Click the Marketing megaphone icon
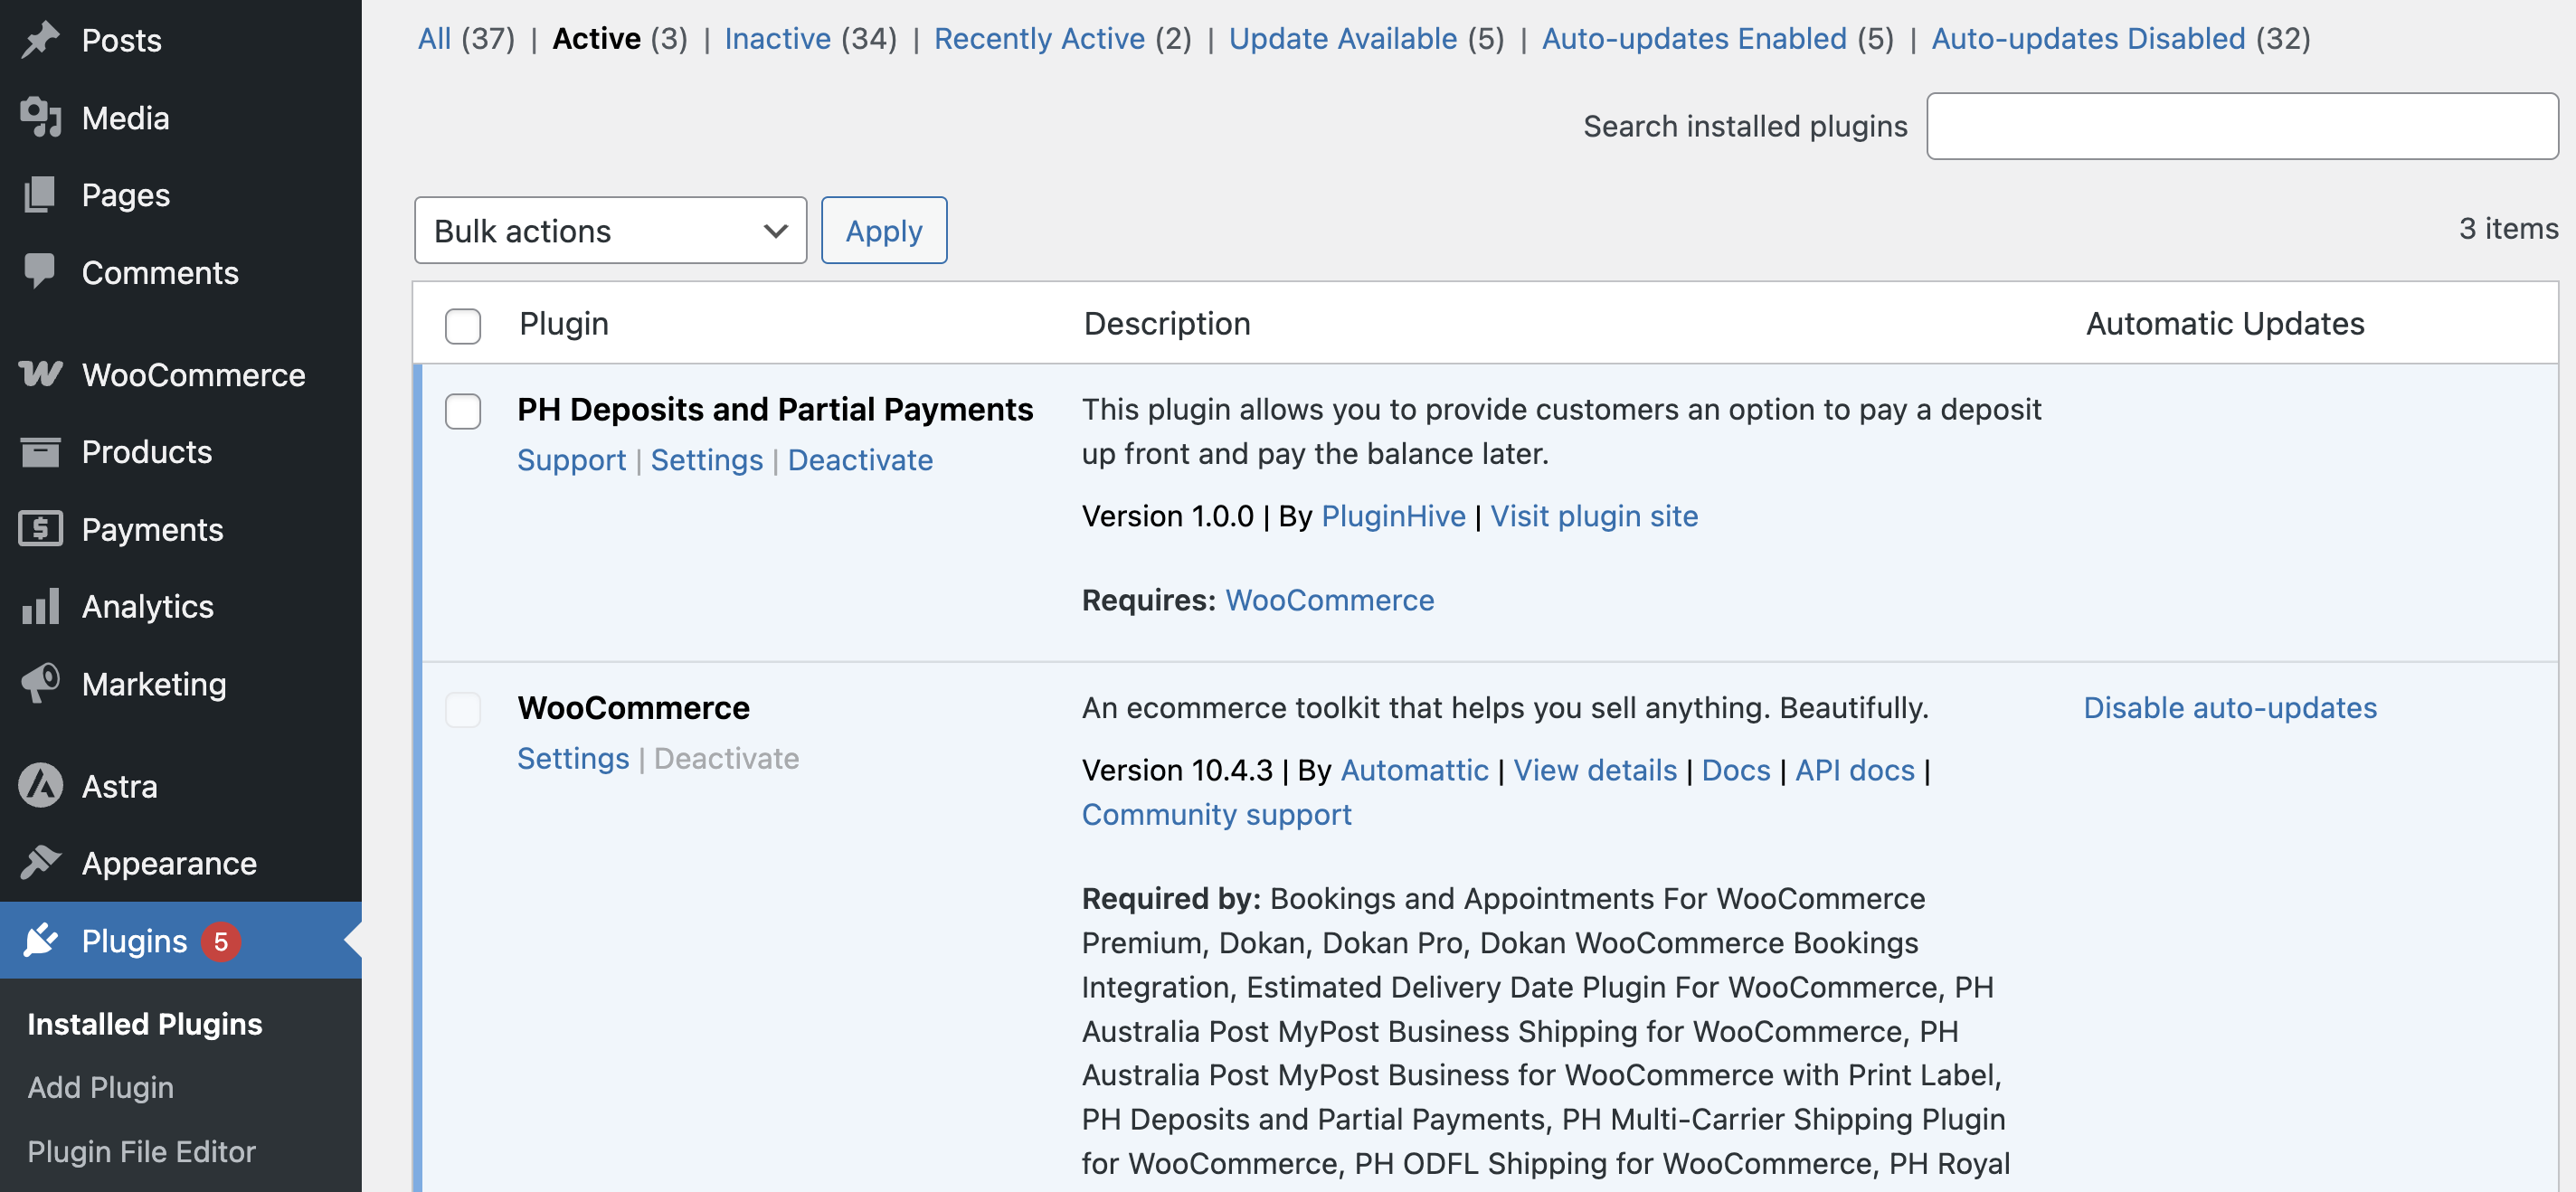Screen dimensions: 2576x1192 (x=40, y=684)
